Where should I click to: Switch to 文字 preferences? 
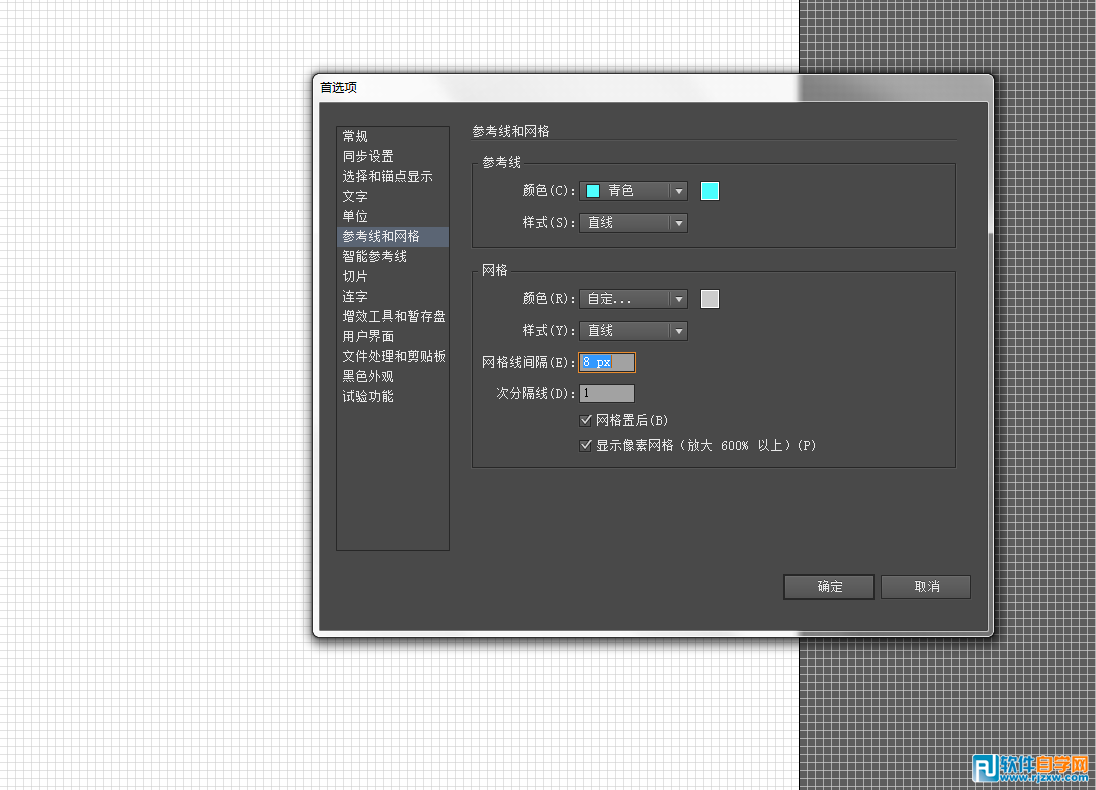[x=355, y=196]
